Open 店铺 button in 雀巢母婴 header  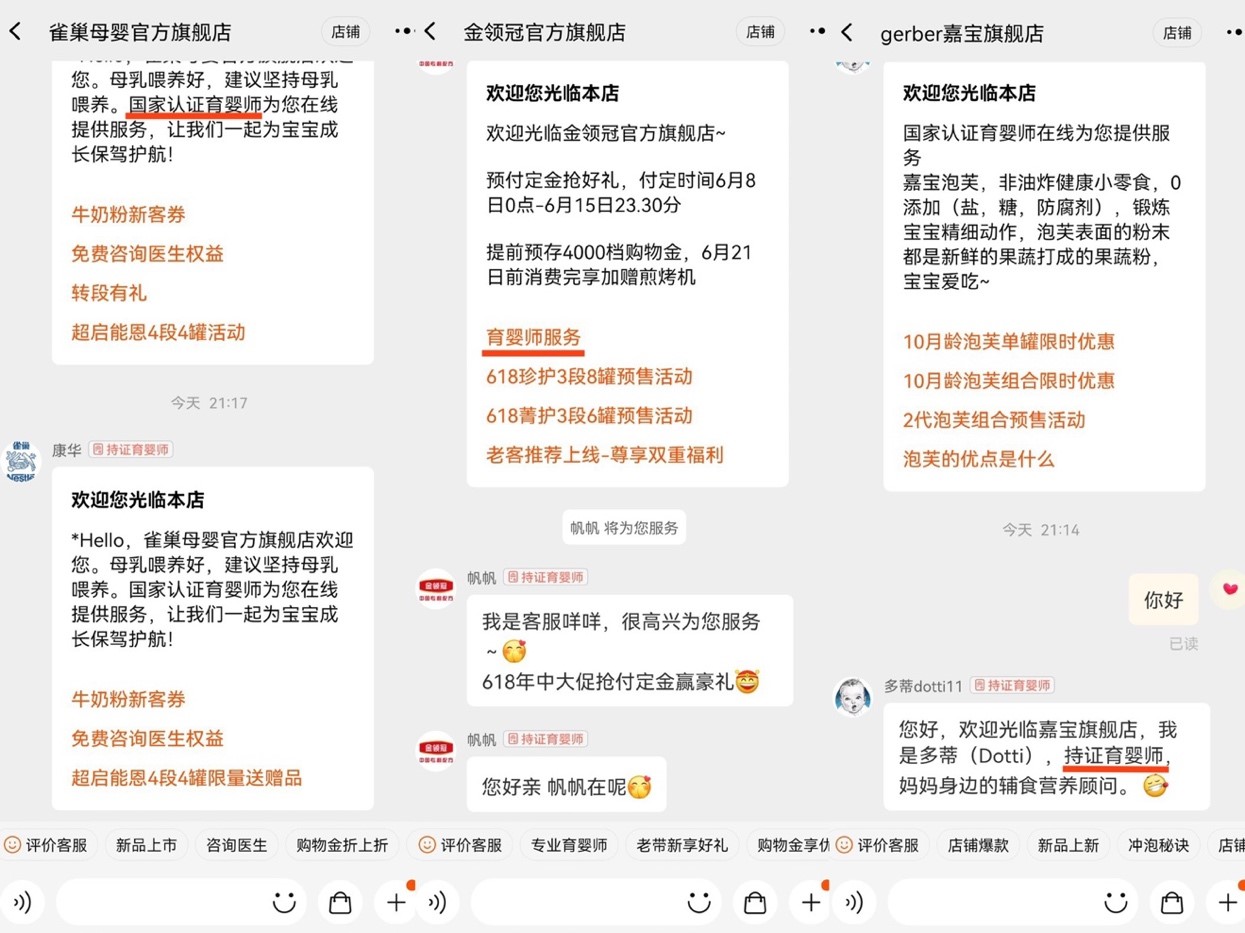(x=345, y=32)
